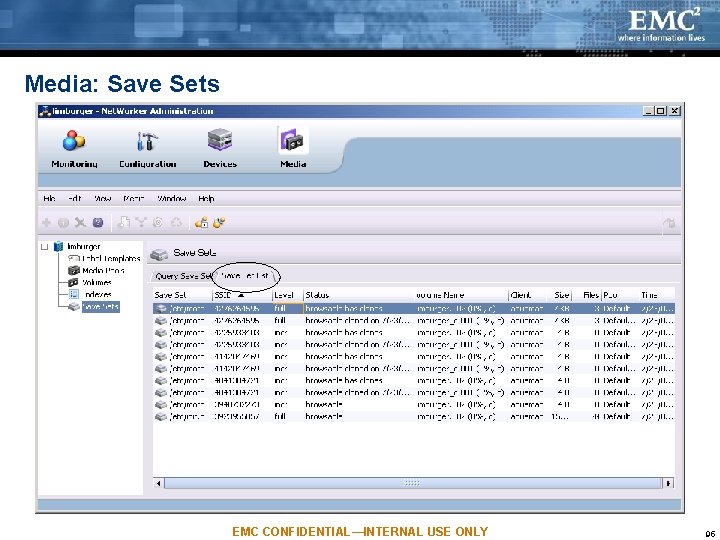The image size is (720, 540).
Task: Open the Help menu
Action: coord(206,198)
